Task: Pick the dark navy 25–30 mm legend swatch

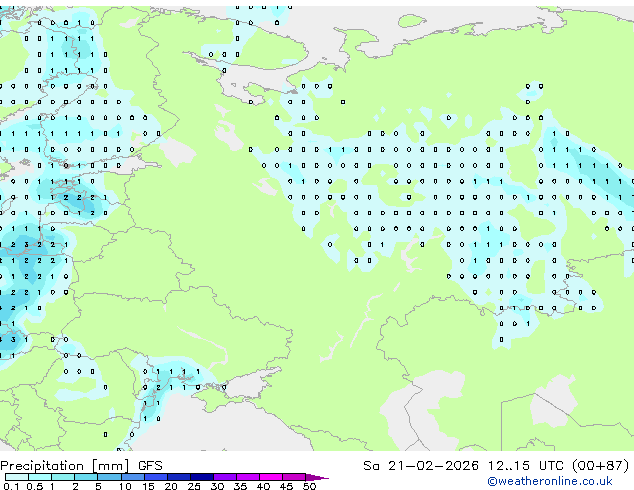Action: [x=202, y=477]
